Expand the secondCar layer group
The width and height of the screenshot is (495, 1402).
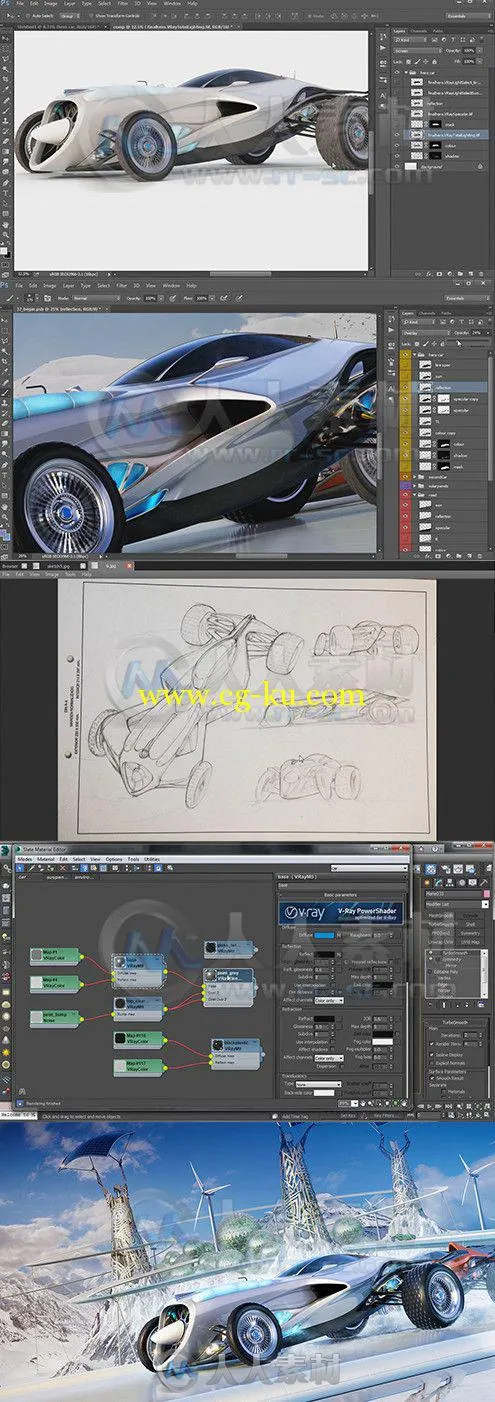(415, 477)
